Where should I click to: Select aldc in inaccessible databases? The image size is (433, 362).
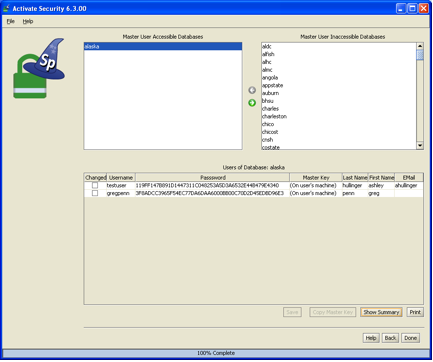(339, 46)
